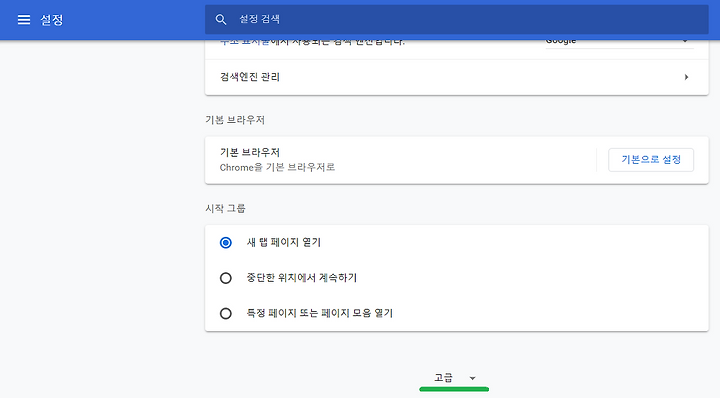The height and width of the screenshot is (398, 720).
Task: Click the down arrow next to 고급
Action: (472, 378)
